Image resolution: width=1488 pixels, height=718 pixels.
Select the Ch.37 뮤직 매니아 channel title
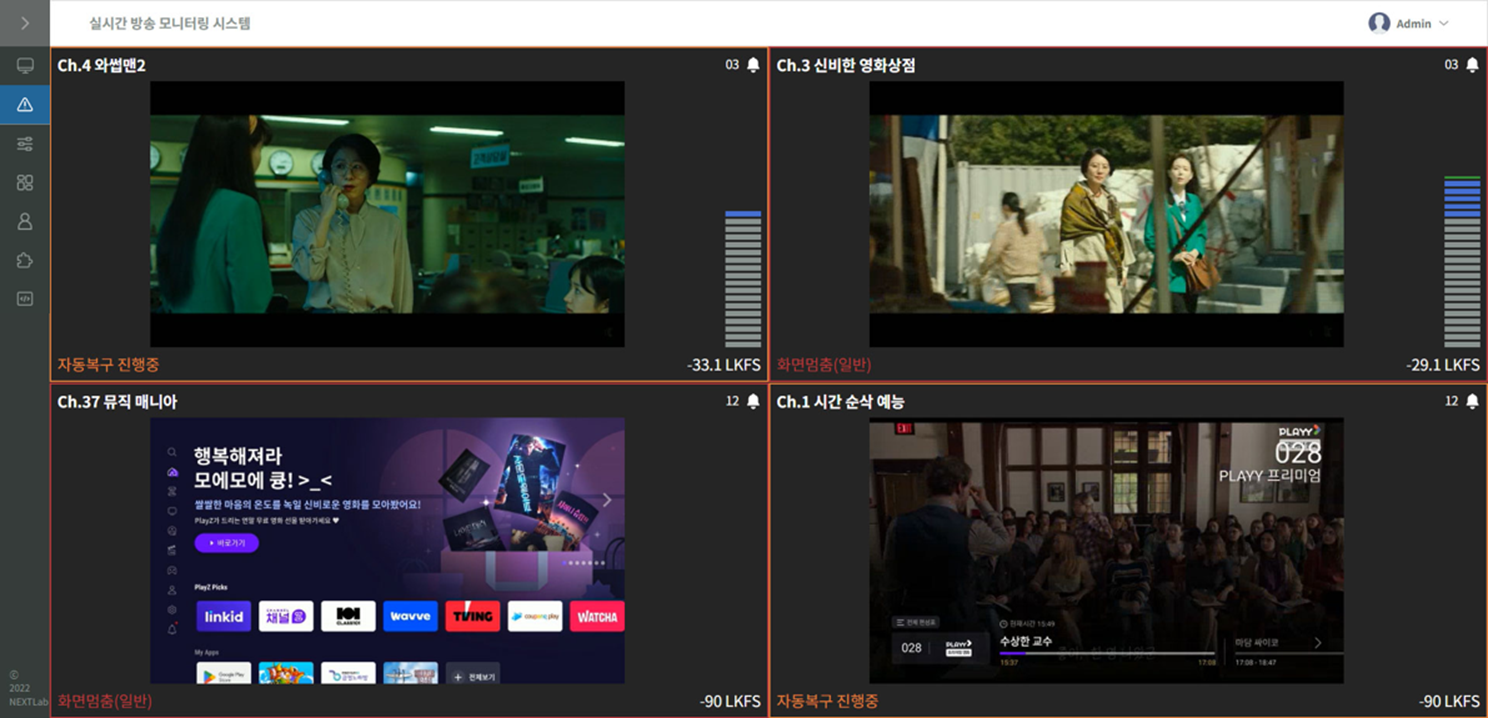pos(117,401)
